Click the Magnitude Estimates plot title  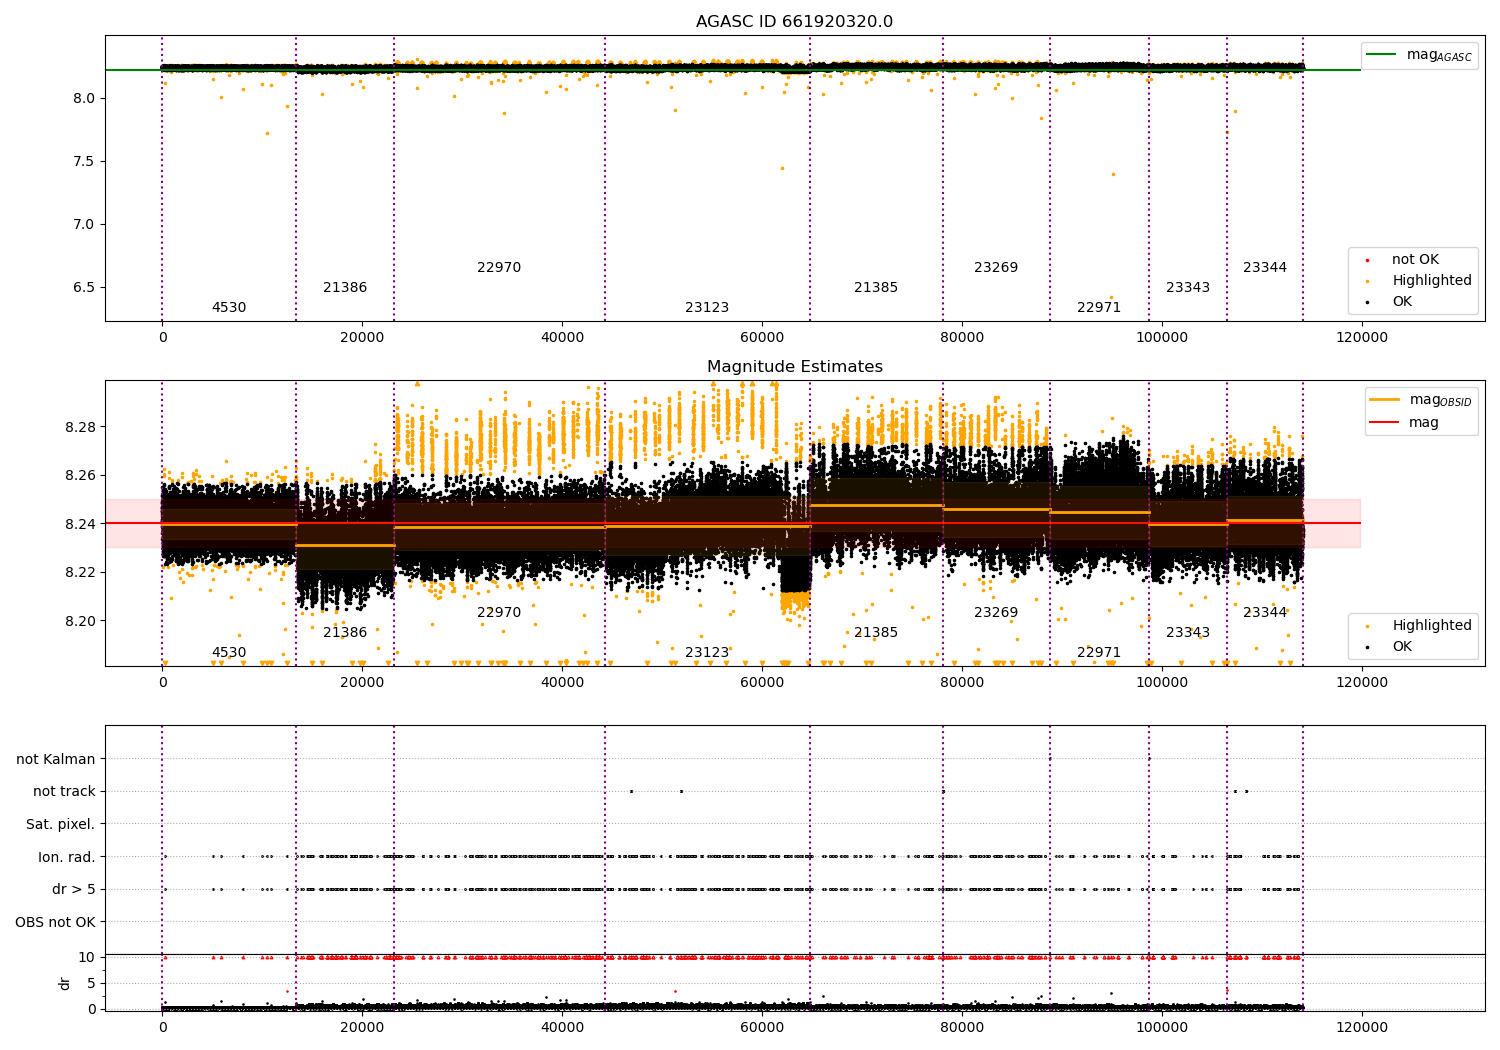(x=794, y=367)
